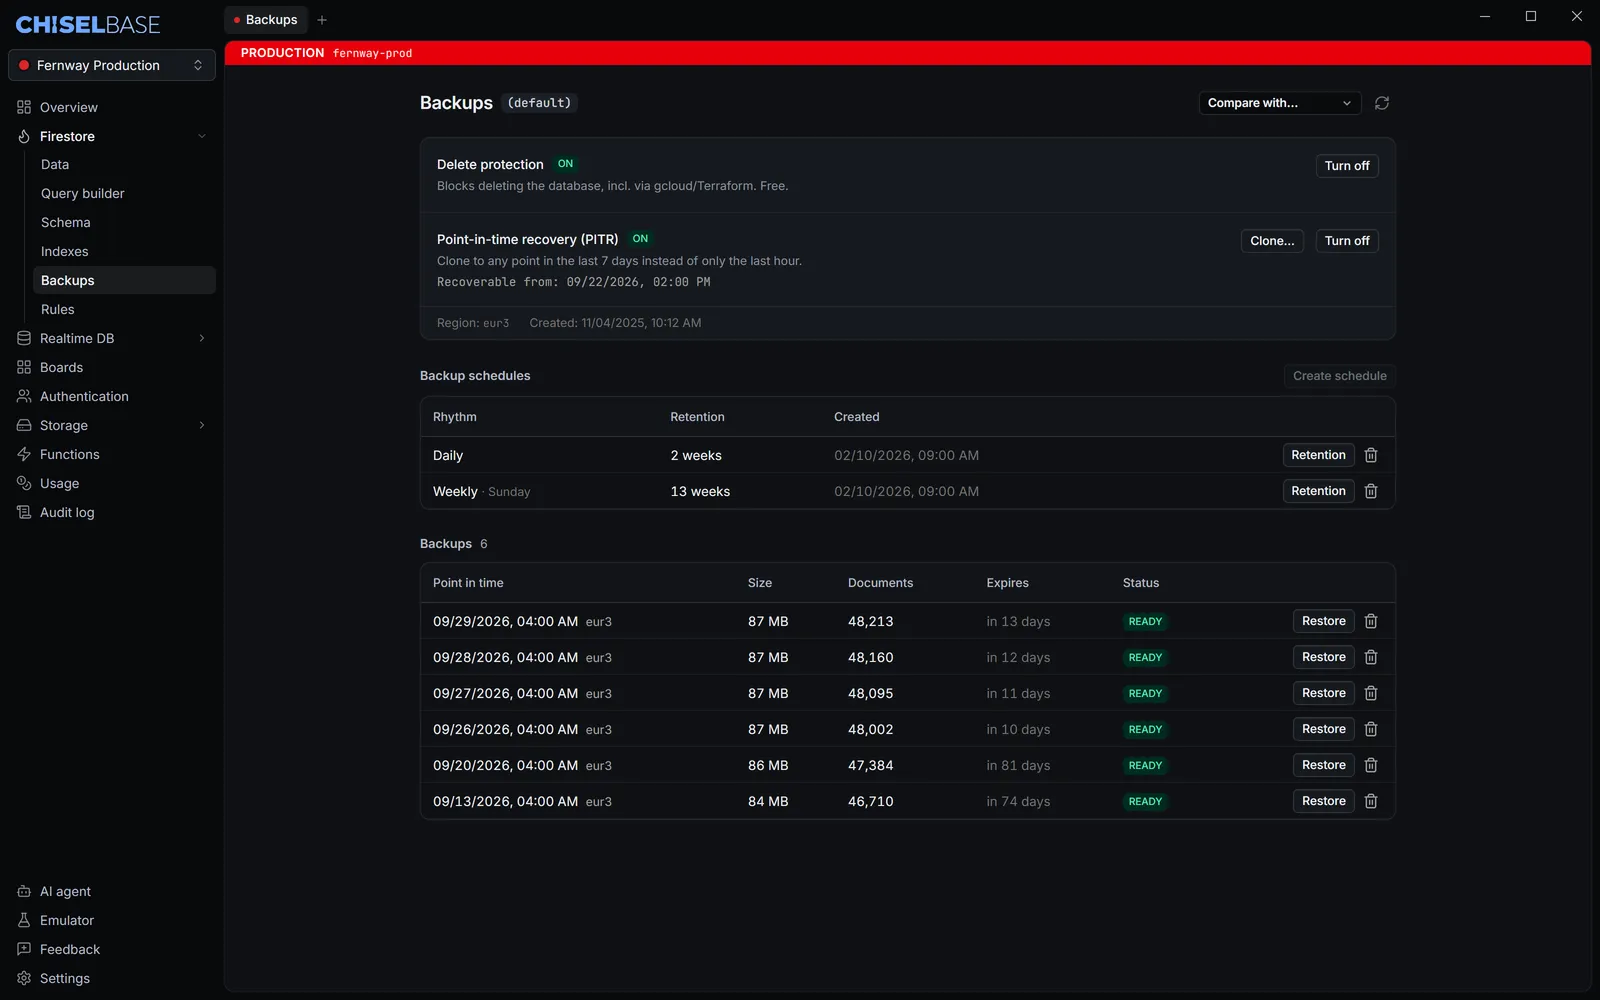Open Settings from the sidebar
This screenshot has width=1600, height=1000.
coord(112,978)
